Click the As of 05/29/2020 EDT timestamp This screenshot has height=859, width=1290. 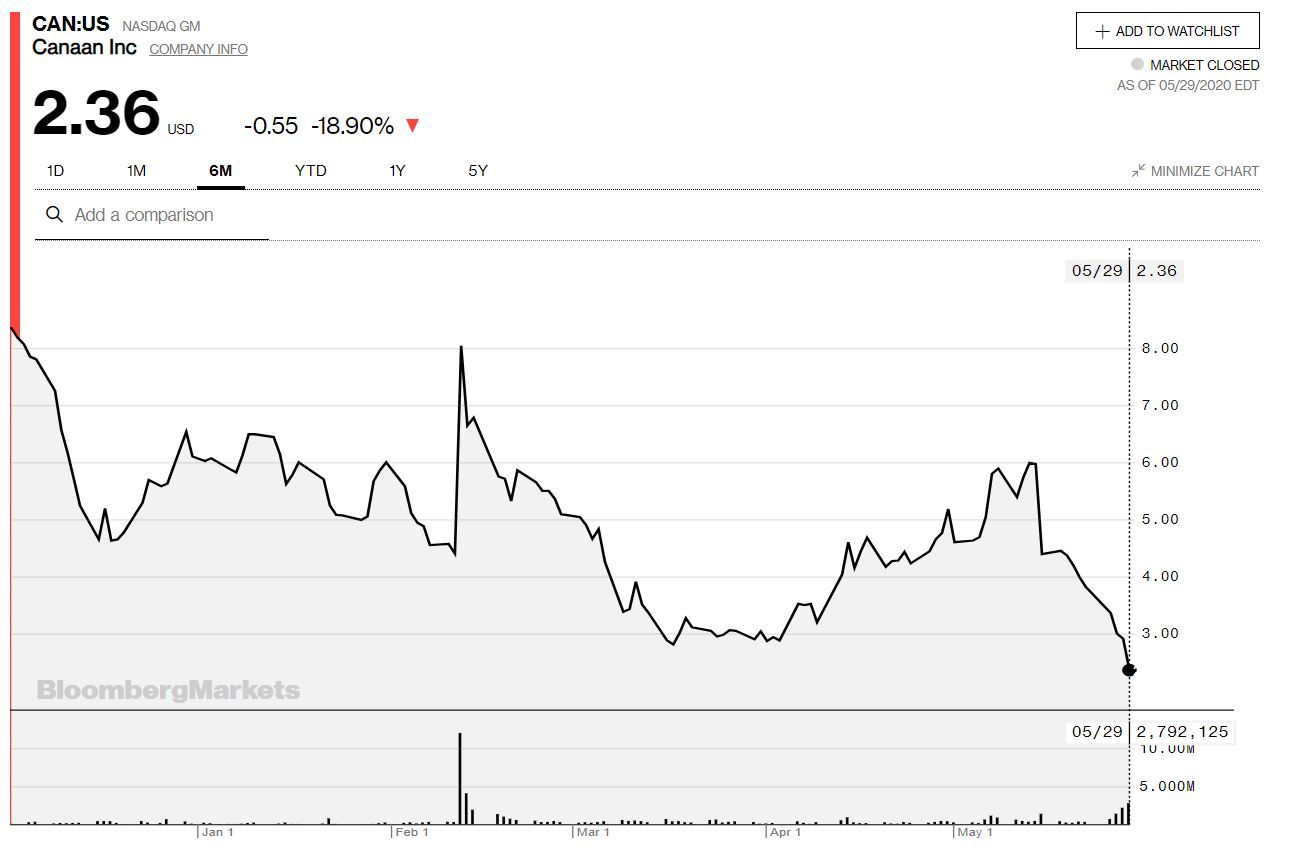1188,86
